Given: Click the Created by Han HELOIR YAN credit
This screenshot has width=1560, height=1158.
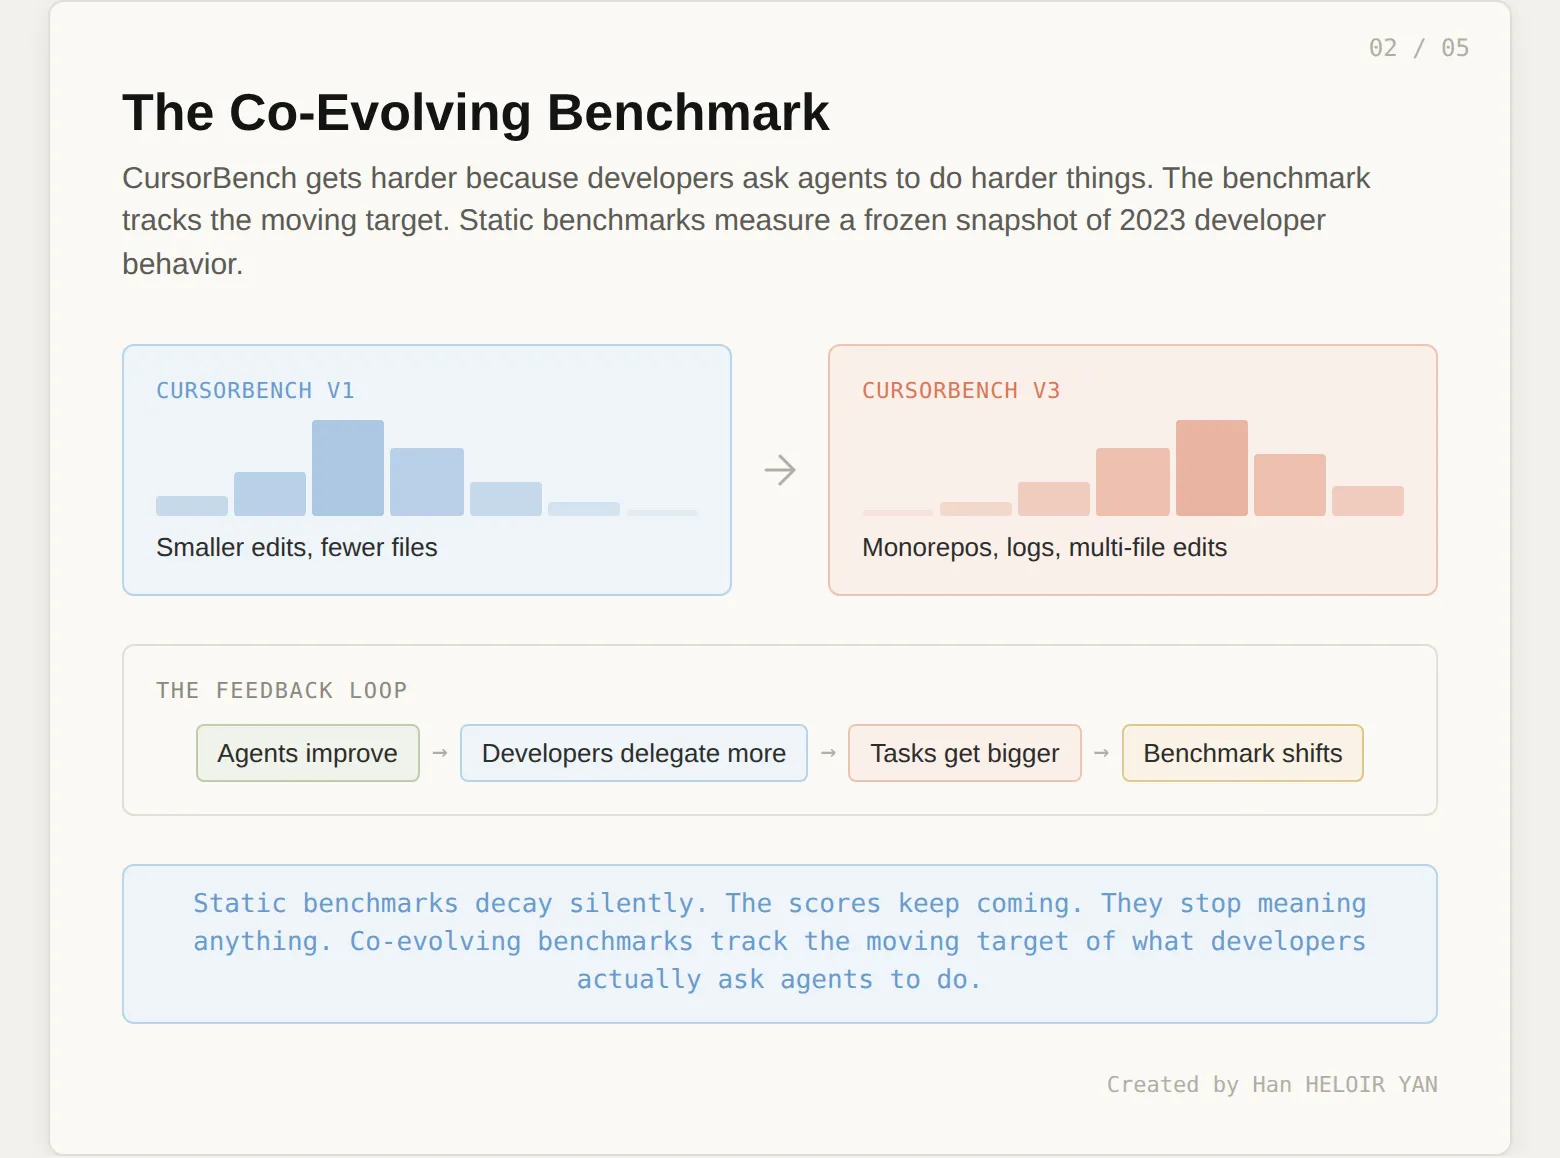Looking at the screenshot, I should pyautogui.click(x=1272, y=1085).
